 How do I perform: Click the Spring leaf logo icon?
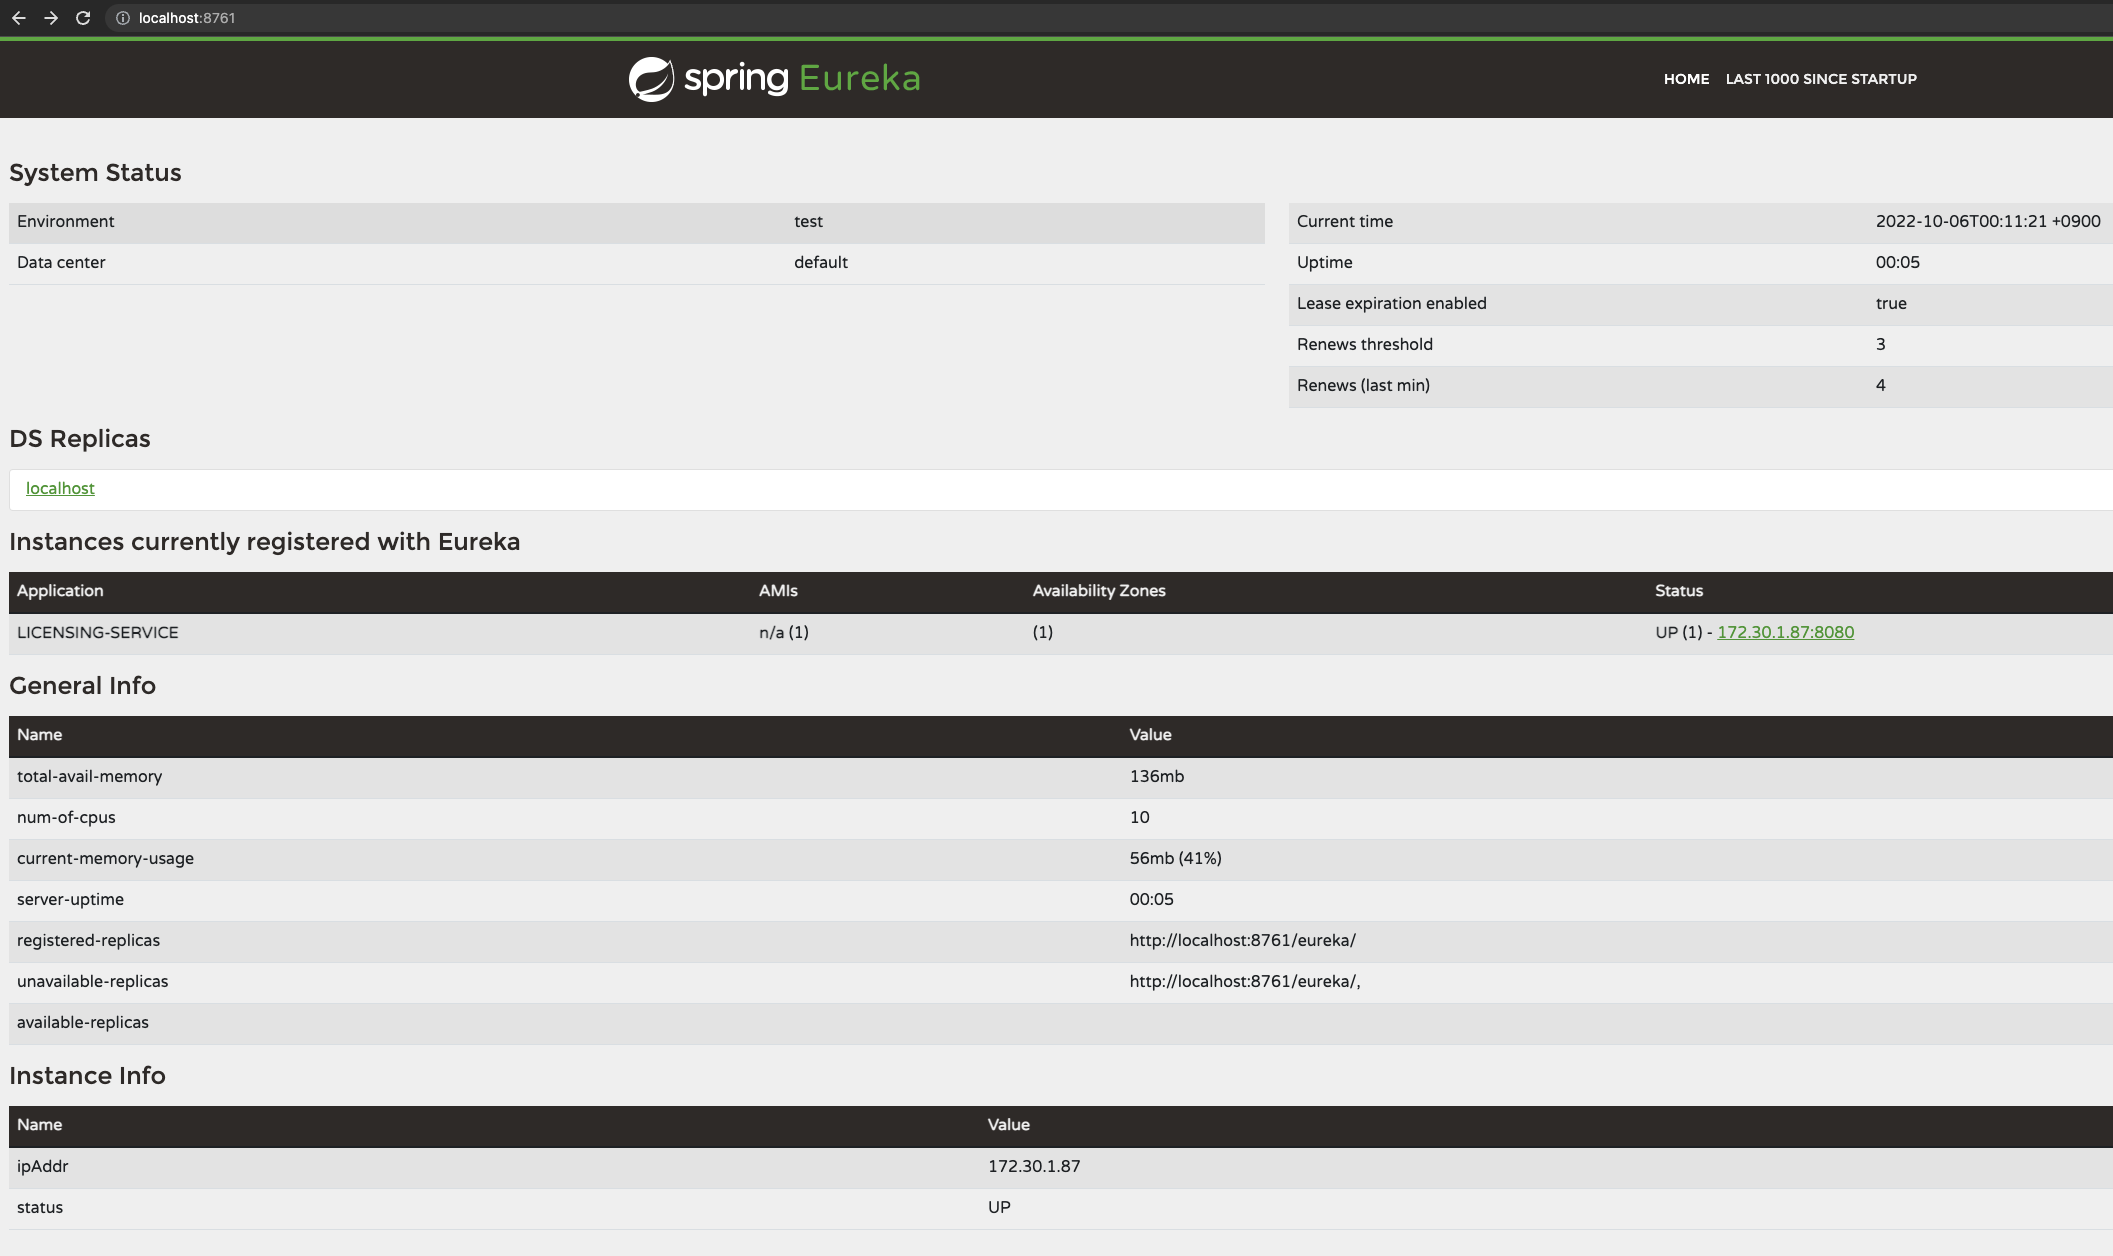click(651, 79)
